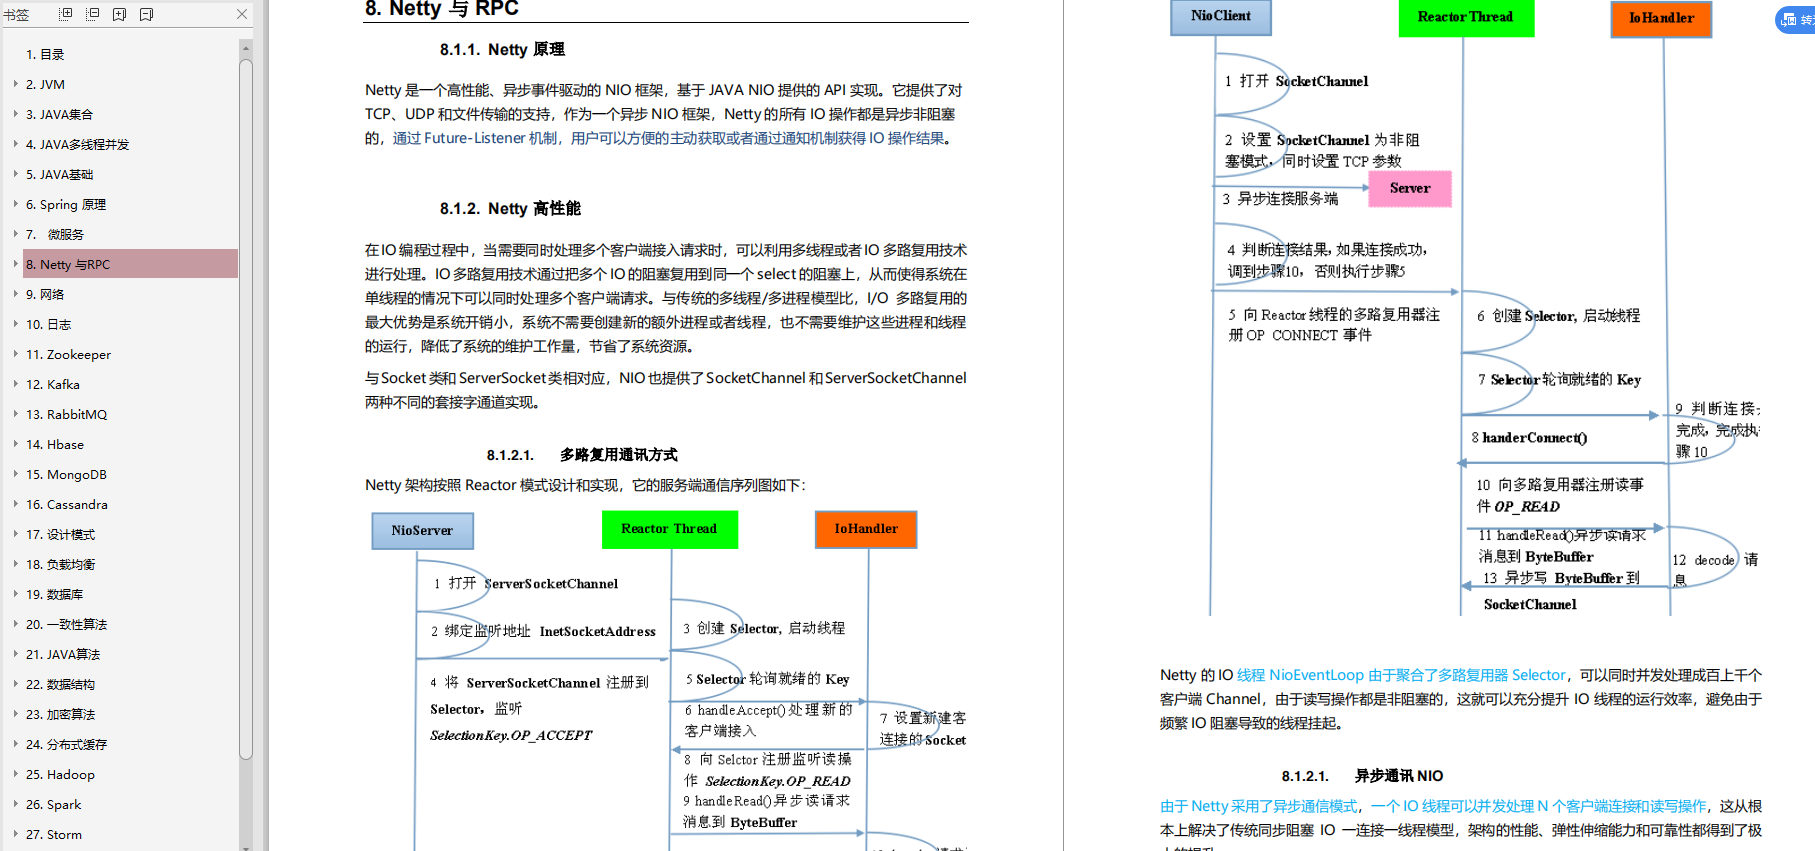Image resolution: width=1815 pixels, height=851 pixels.
Task: Click the green Reactor Thread box in left diagram
Action: [x=669, y=529]
